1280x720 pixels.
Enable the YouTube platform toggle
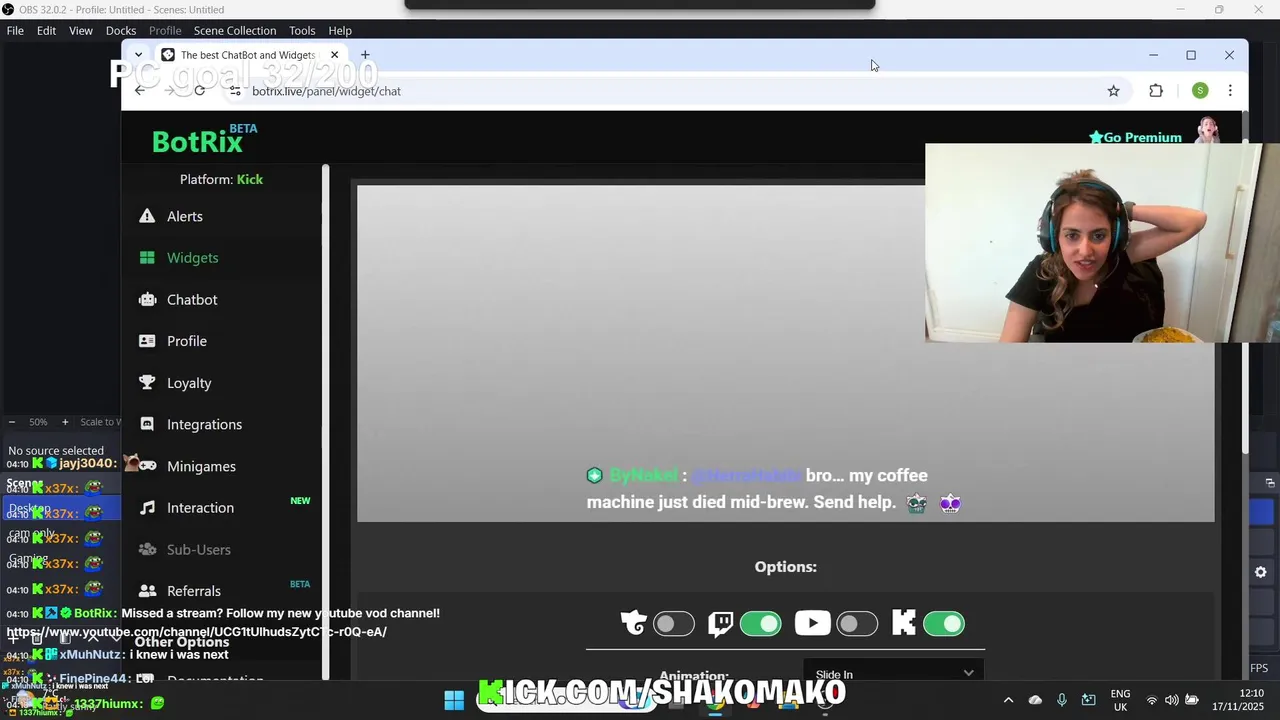point(857,624)
